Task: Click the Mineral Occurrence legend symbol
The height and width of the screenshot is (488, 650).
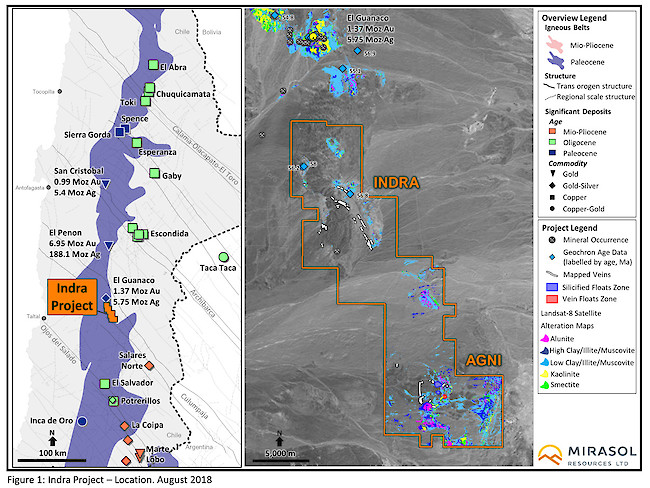Action: 545,240
